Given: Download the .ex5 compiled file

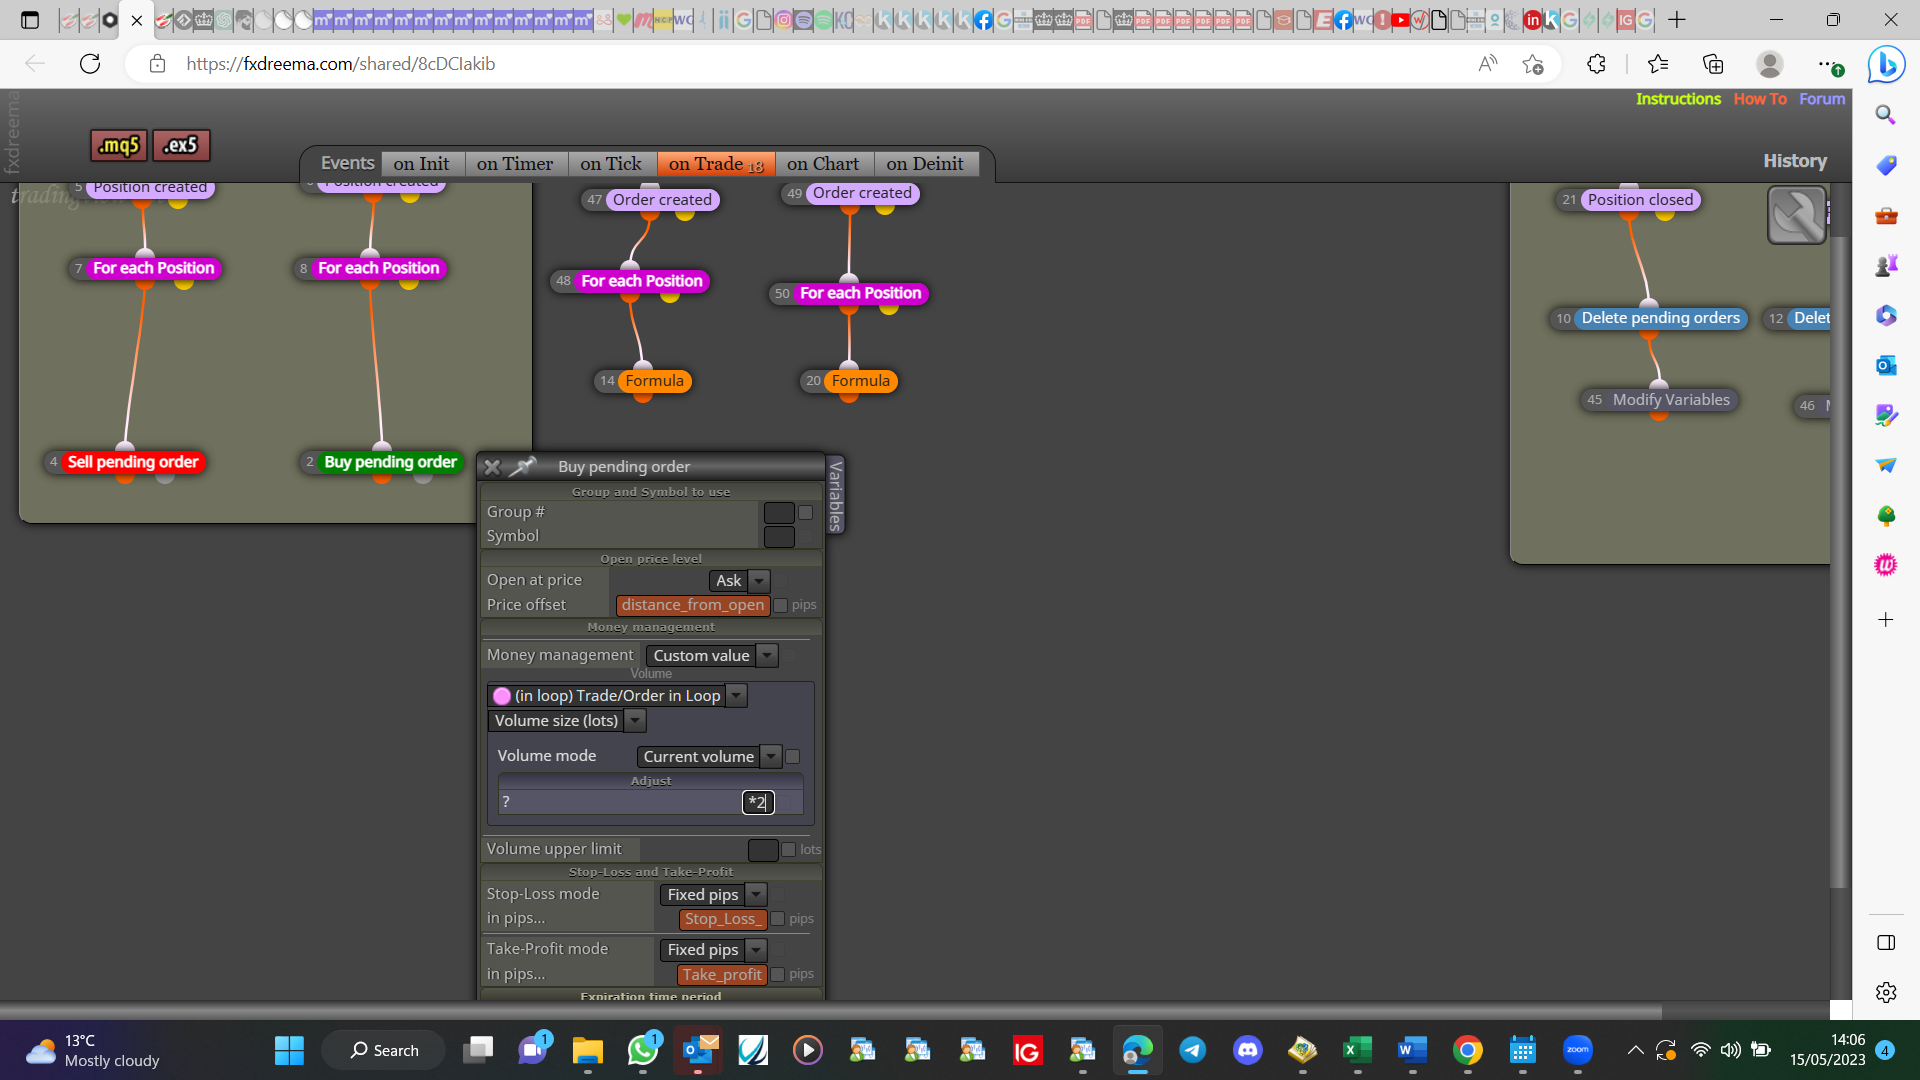Looking at the screenshot, I should [181, 145].
